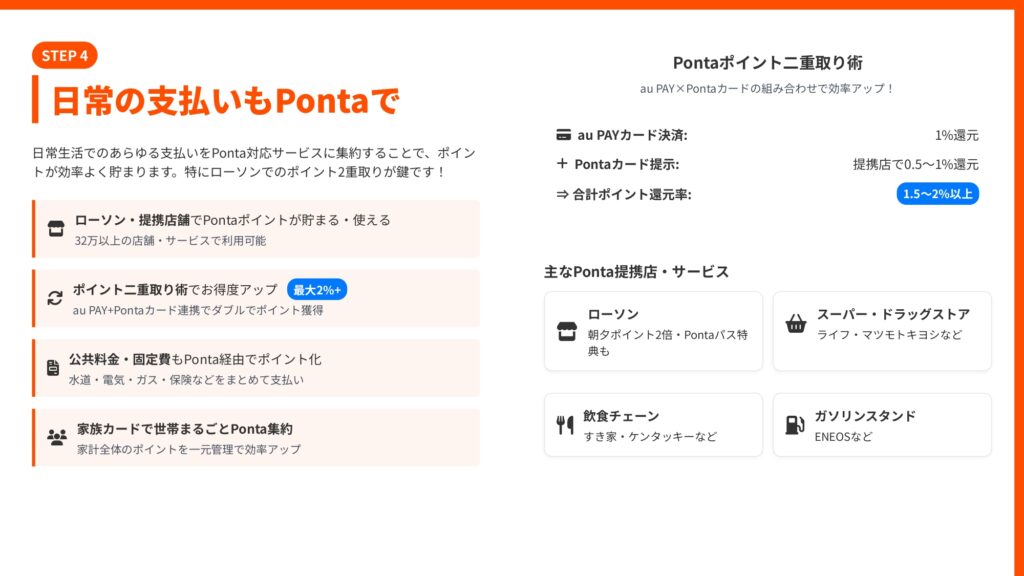Click the credit card icon beside au PAYカード決済
This screenshot has height=576, width=1024.
563,135
